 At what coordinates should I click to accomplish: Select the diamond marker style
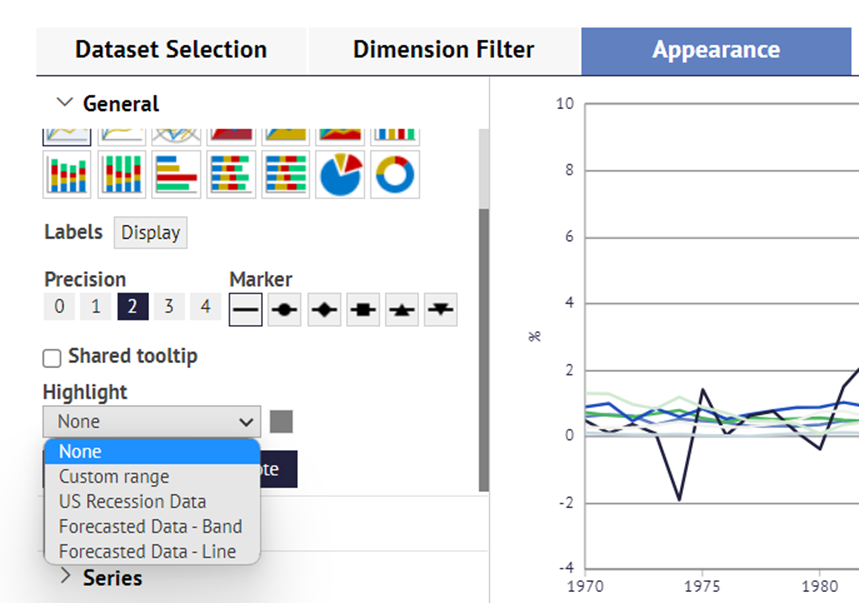click(x=324, y=309)
